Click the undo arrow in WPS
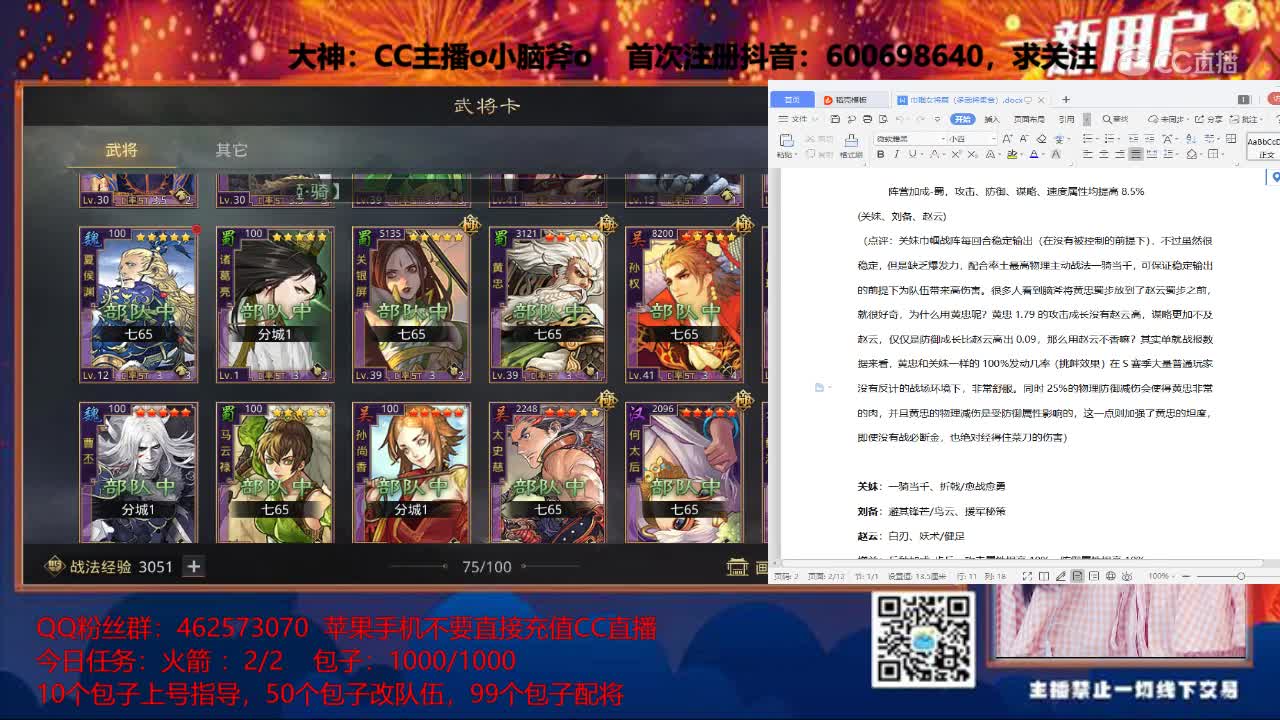The image size is (1280, 720). point(898,119)
